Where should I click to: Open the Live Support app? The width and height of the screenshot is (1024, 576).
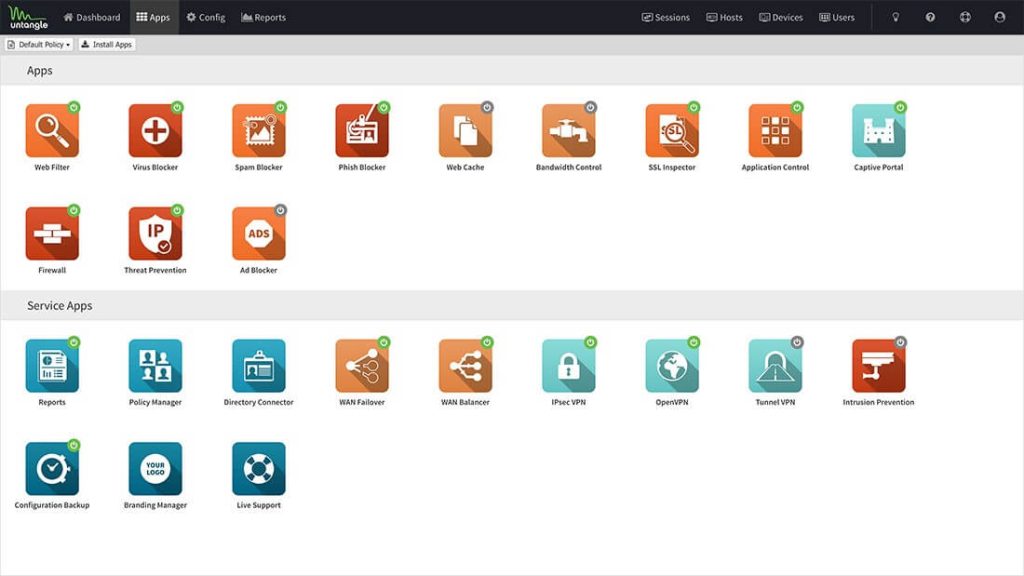pos(259,469)
